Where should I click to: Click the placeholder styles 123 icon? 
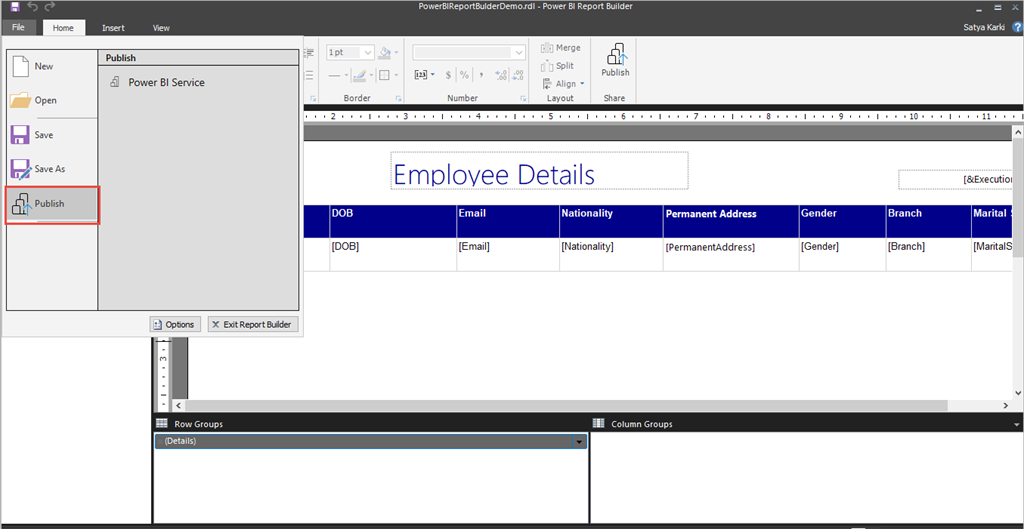click(x=421, y=75)
